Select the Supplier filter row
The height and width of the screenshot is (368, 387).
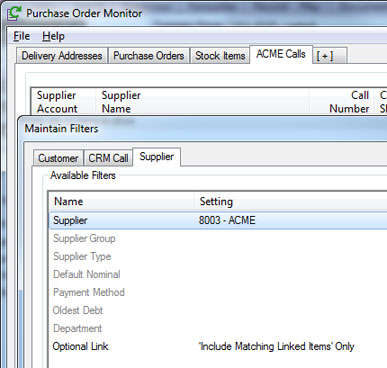tap(218, 220)
